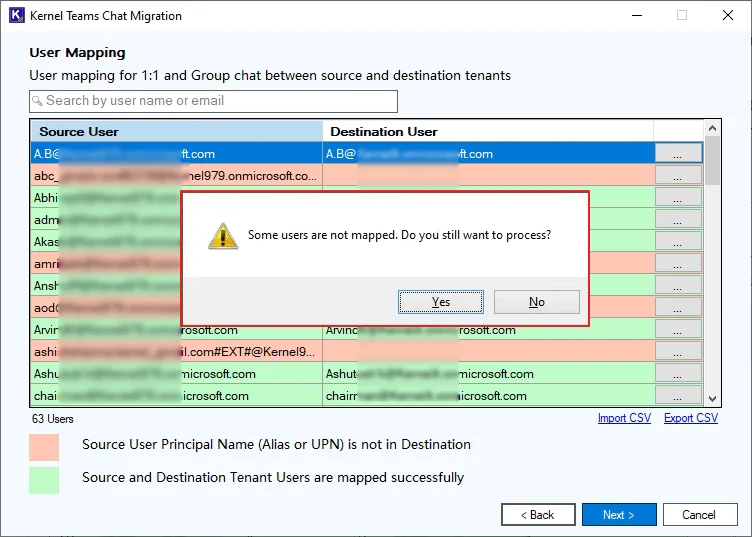Select the chai source user cell

coord(176,396)
